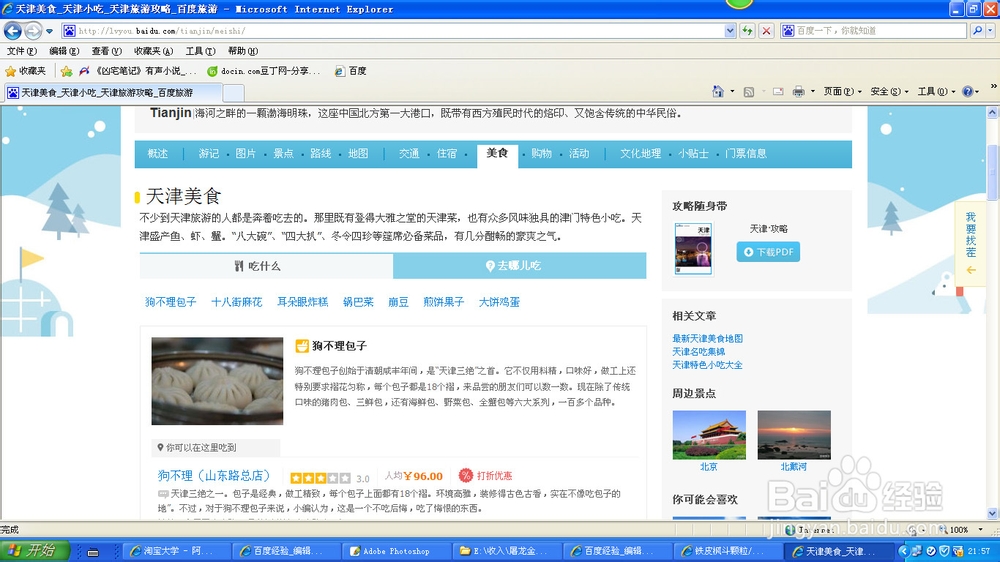Screen dimensions: 1000x562
Task: Go to 概述 section in blue nav
Action: [x=158, y=154]
